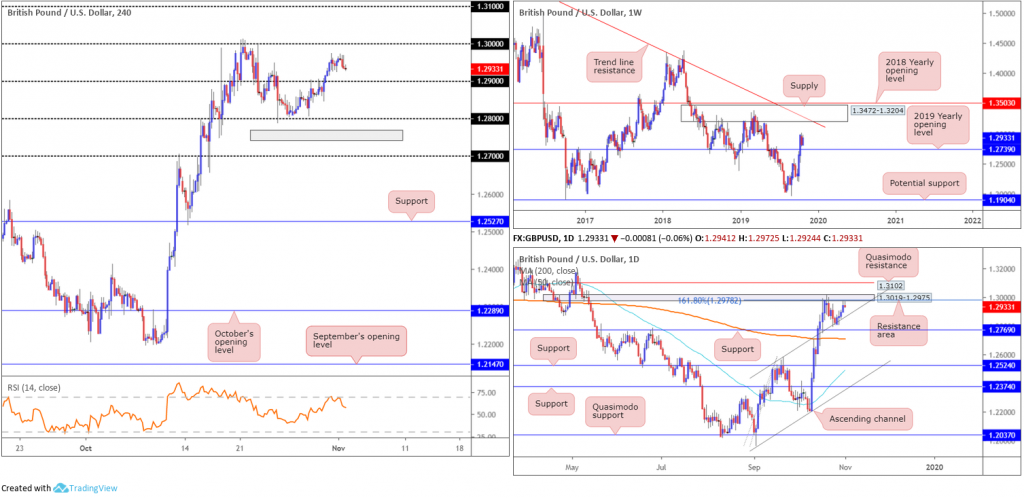Click the blue 1.23740 price tag on daily chart

pyautogui.click(x=1000, y=386)
